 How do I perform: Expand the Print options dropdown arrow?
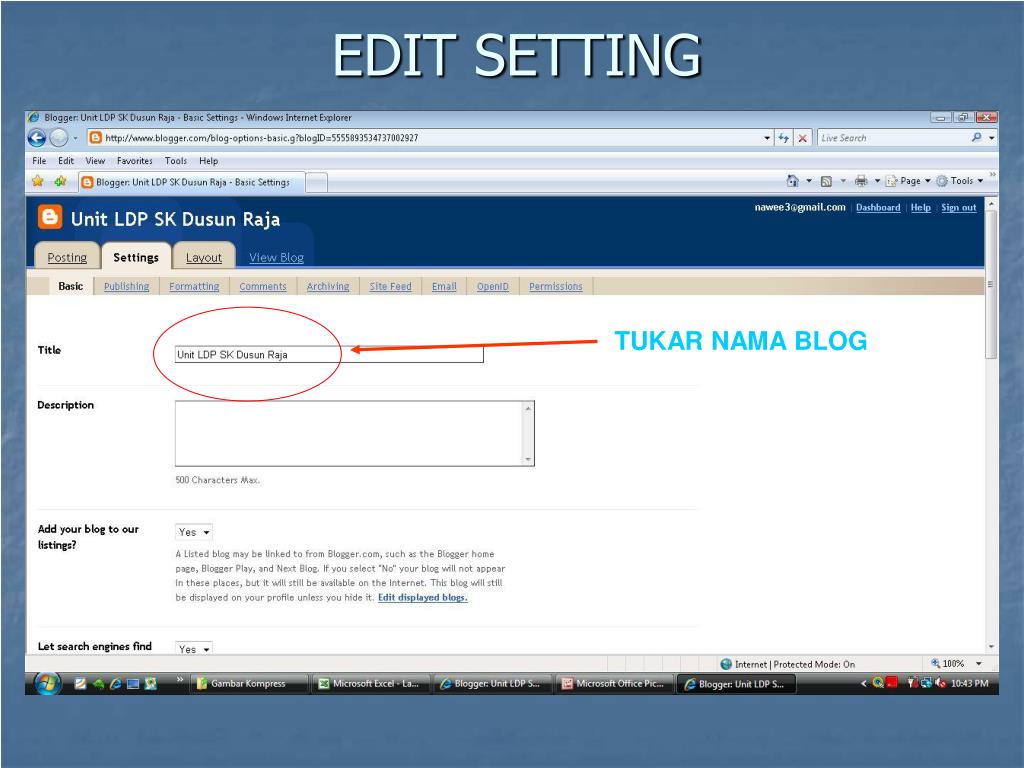877,181
